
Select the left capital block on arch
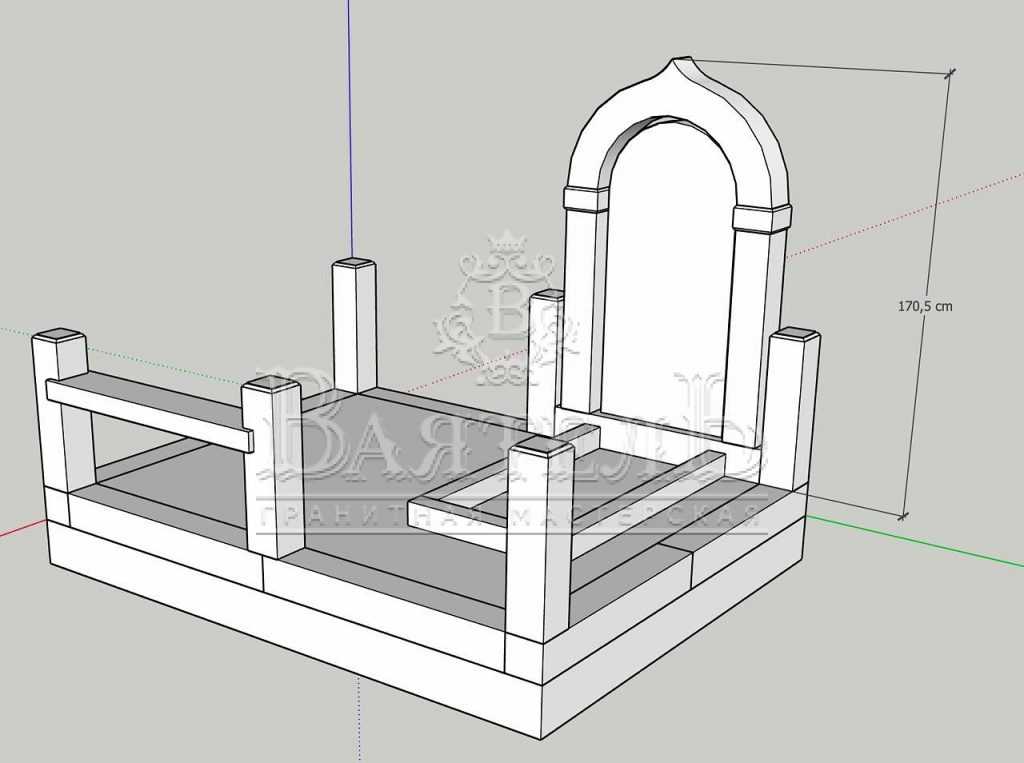pyautogui.click(x=586, y=198)
